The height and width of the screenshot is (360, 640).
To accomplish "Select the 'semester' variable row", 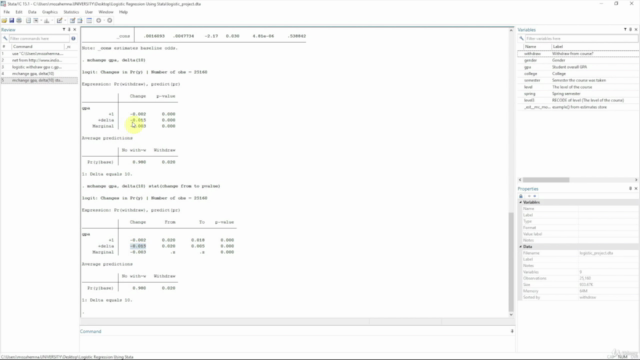I will click(x=578, y=80).
